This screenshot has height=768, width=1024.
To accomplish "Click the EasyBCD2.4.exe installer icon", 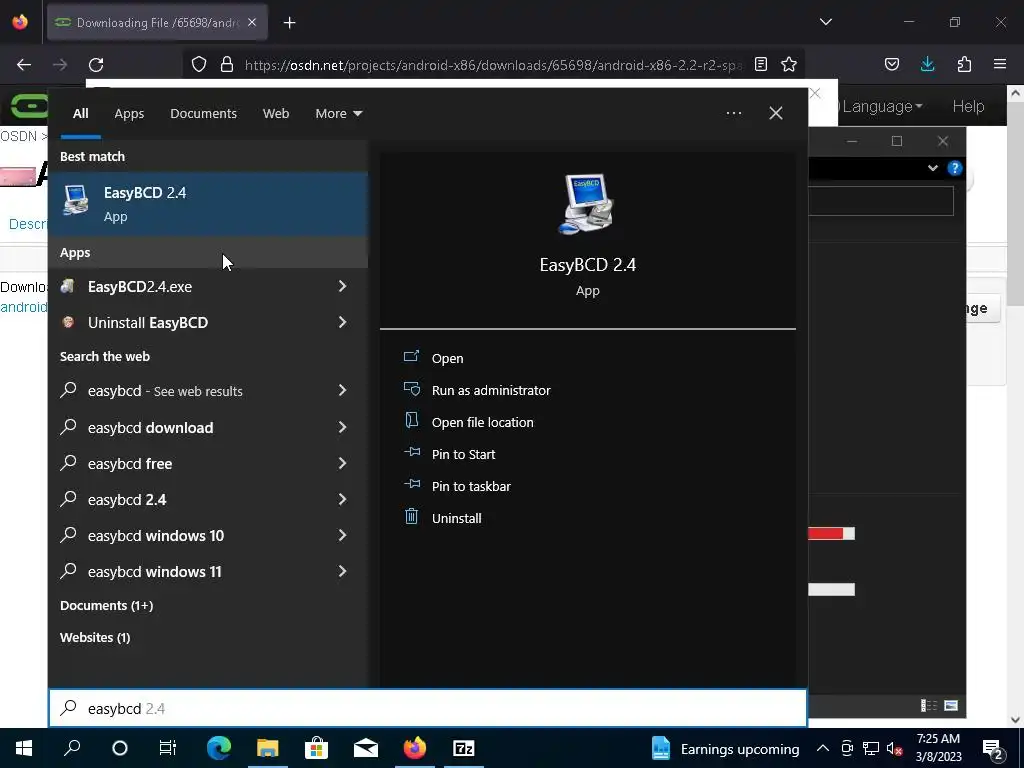I will (68, 286).
